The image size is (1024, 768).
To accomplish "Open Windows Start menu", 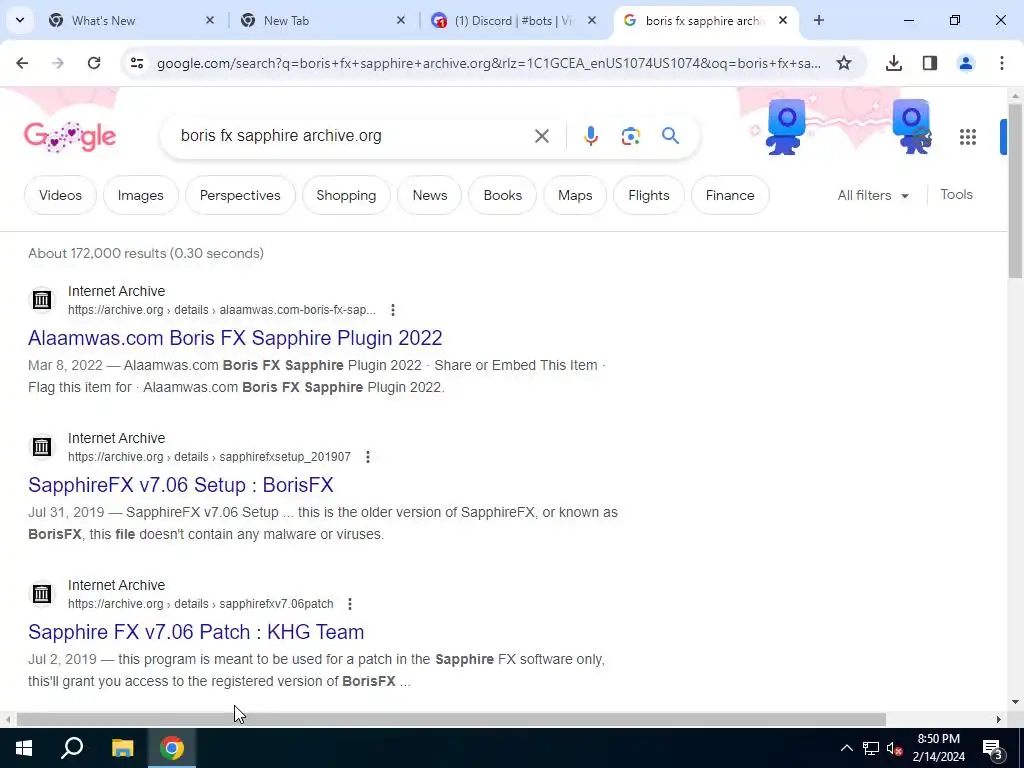I will (x=24, y=748).
